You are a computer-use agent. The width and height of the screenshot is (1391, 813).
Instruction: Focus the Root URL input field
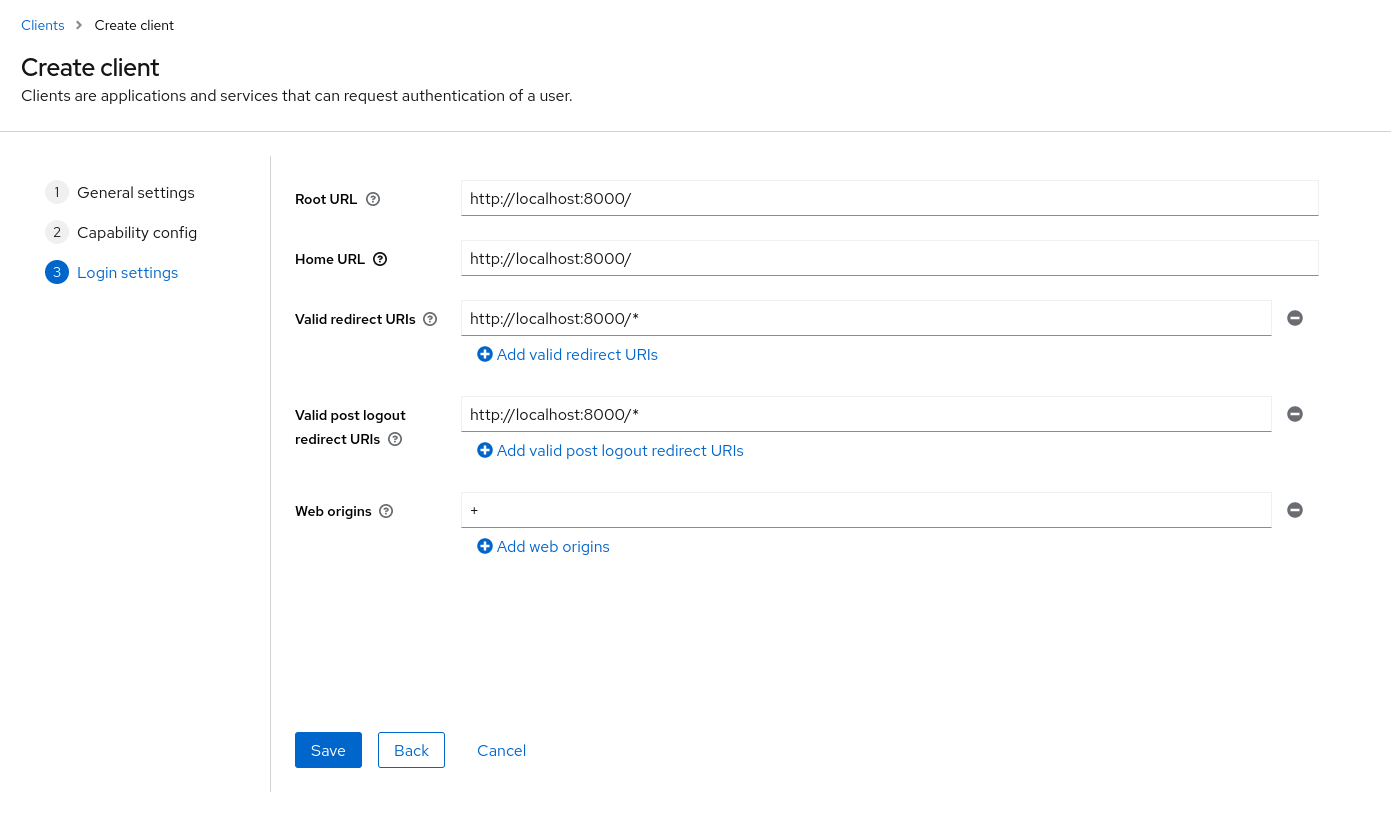(889, 198)
